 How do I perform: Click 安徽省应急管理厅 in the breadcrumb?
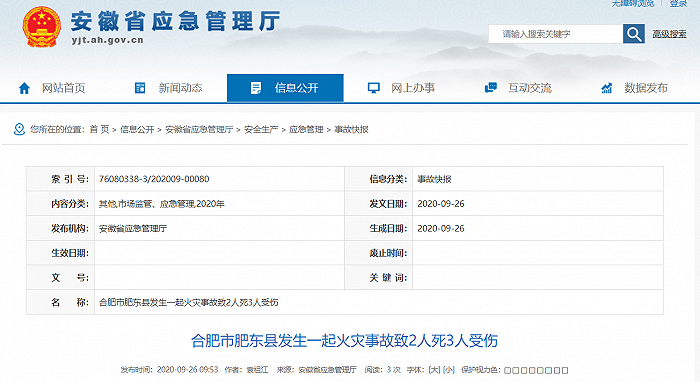click(199, 129)
